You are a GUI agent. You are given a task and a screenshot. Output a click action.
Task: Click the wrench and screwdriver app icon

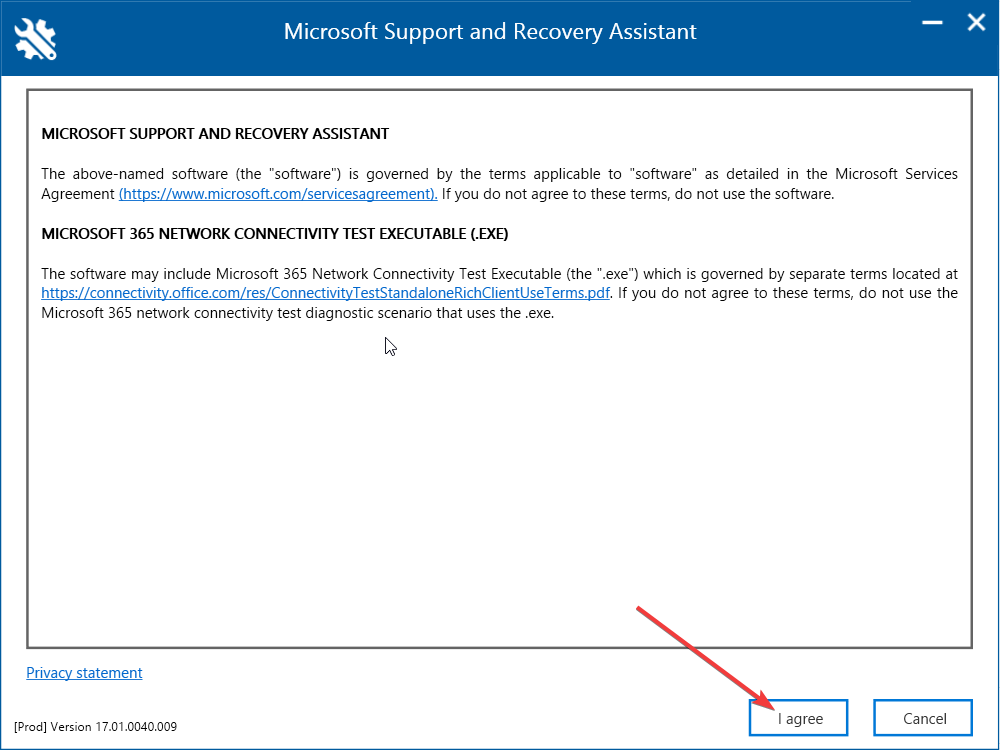pyautogui.click(x=36, y=39)
